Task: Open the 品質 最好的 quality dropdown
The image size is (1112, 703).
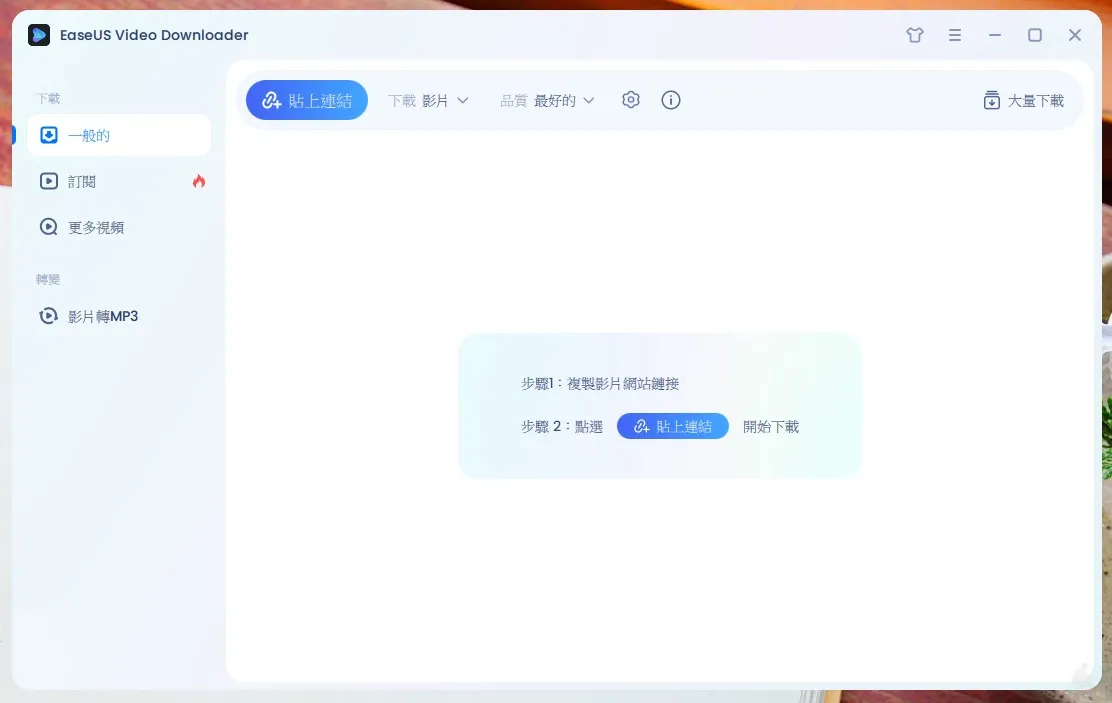Action: (547, 101)
